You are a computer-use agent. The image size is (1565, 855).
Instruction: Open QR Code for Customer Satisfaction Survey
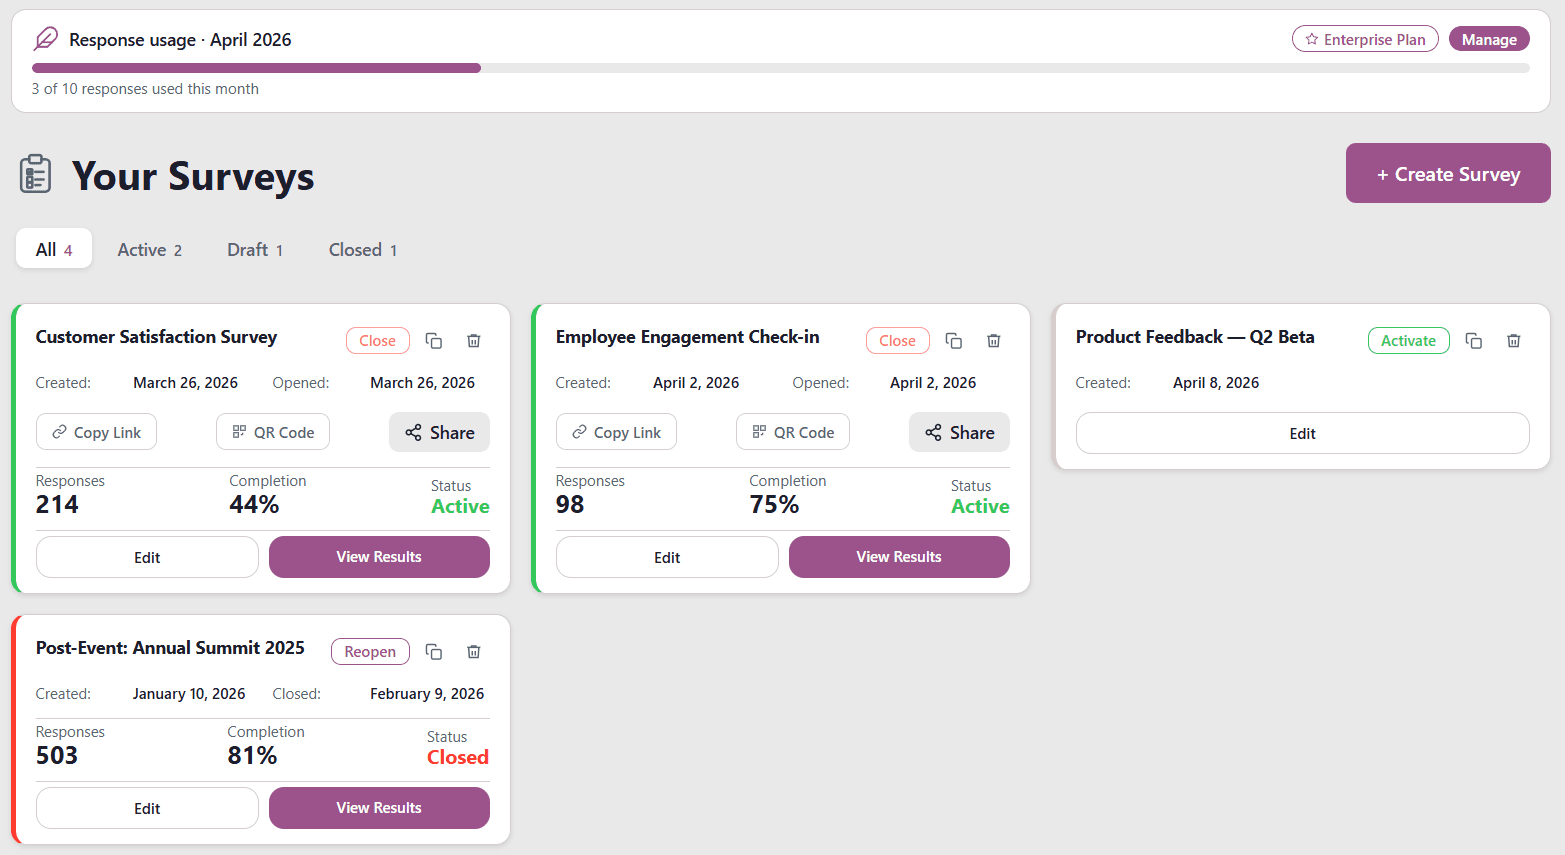click(x=272, y=431)
